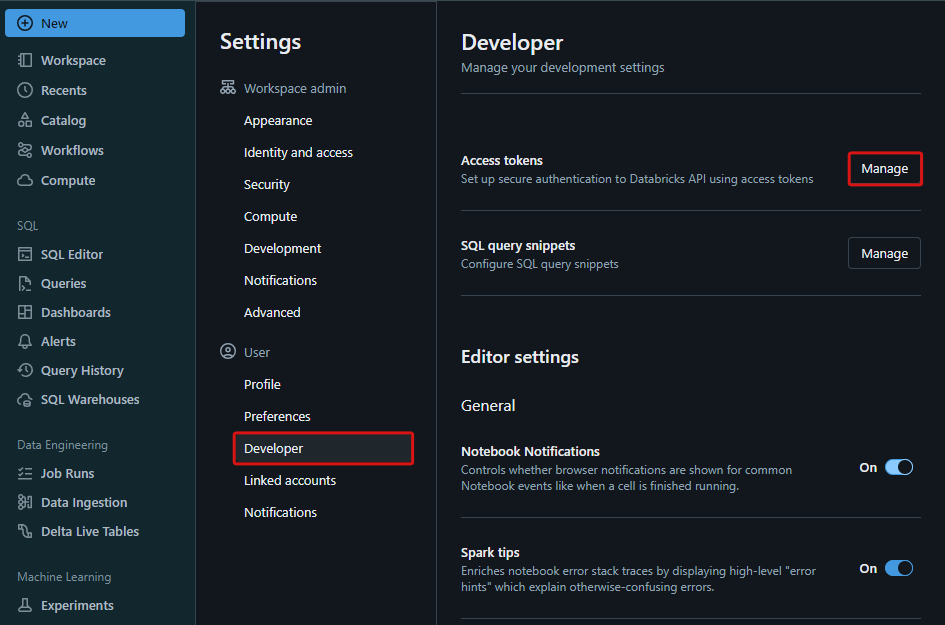The width and height of the screenshot is (945, 625).
Task: Click the Delta Live Tables icon
Action: [x=25, y=531]
